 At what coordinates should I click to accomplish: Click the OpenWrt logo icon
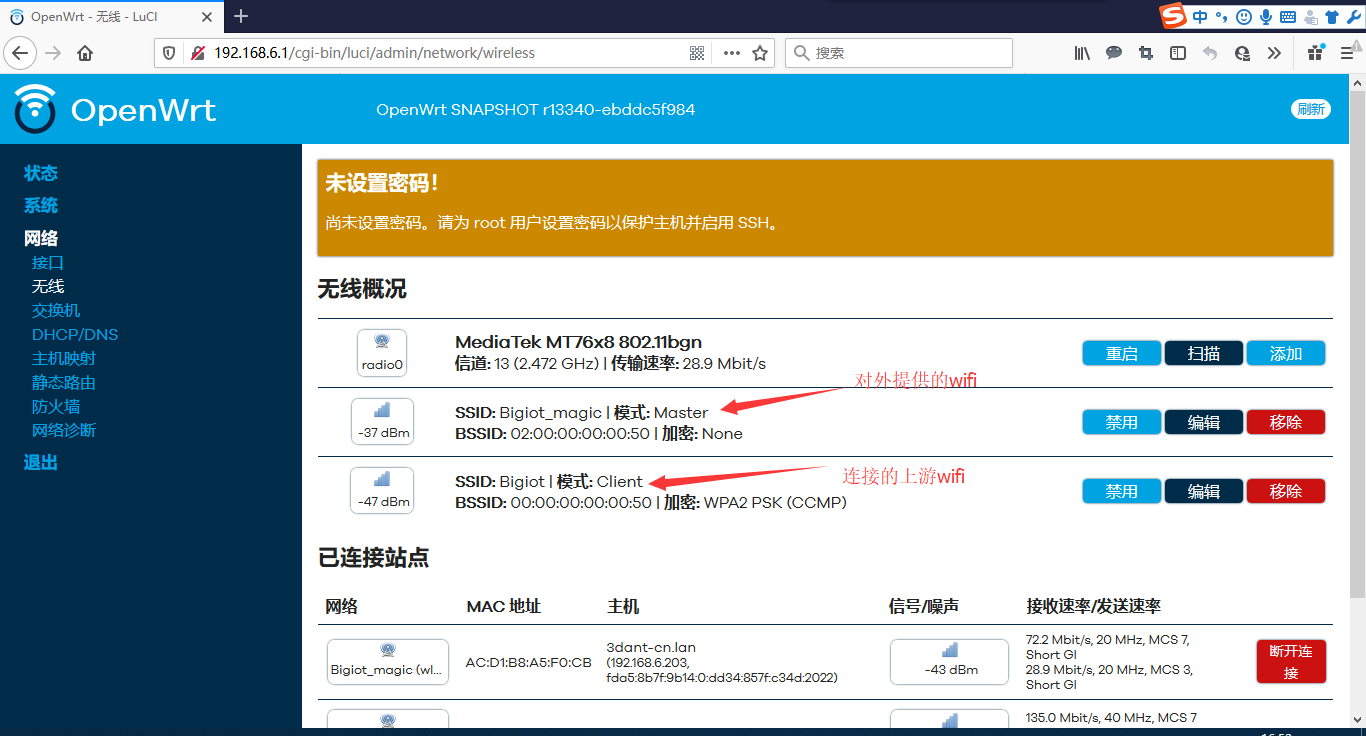point(36,109)
